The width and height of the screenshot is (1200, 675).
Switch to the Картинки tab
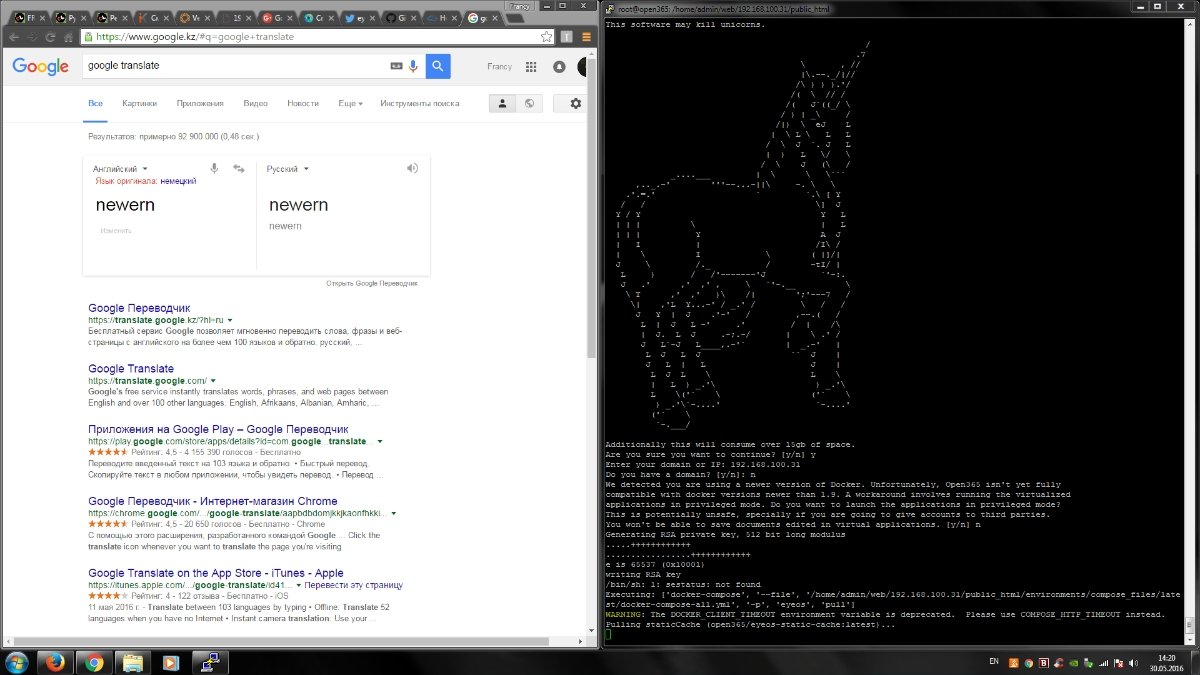[x=139, y=103]
